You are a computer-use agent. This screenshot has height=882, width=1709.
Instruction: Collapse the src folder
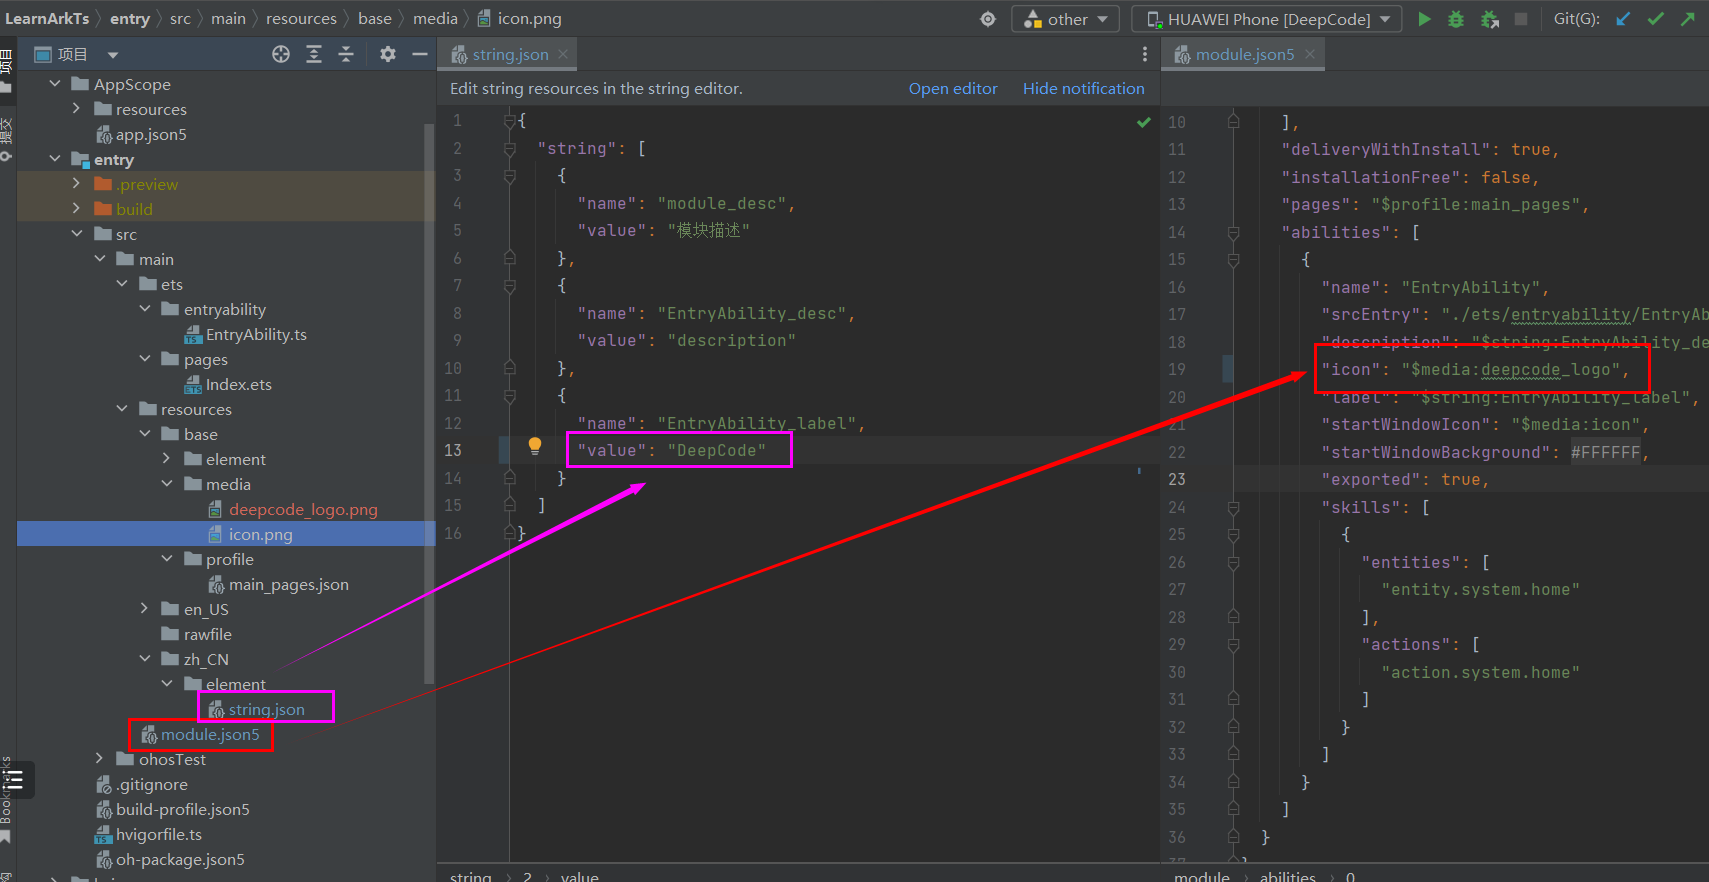[x=77, y=234]
